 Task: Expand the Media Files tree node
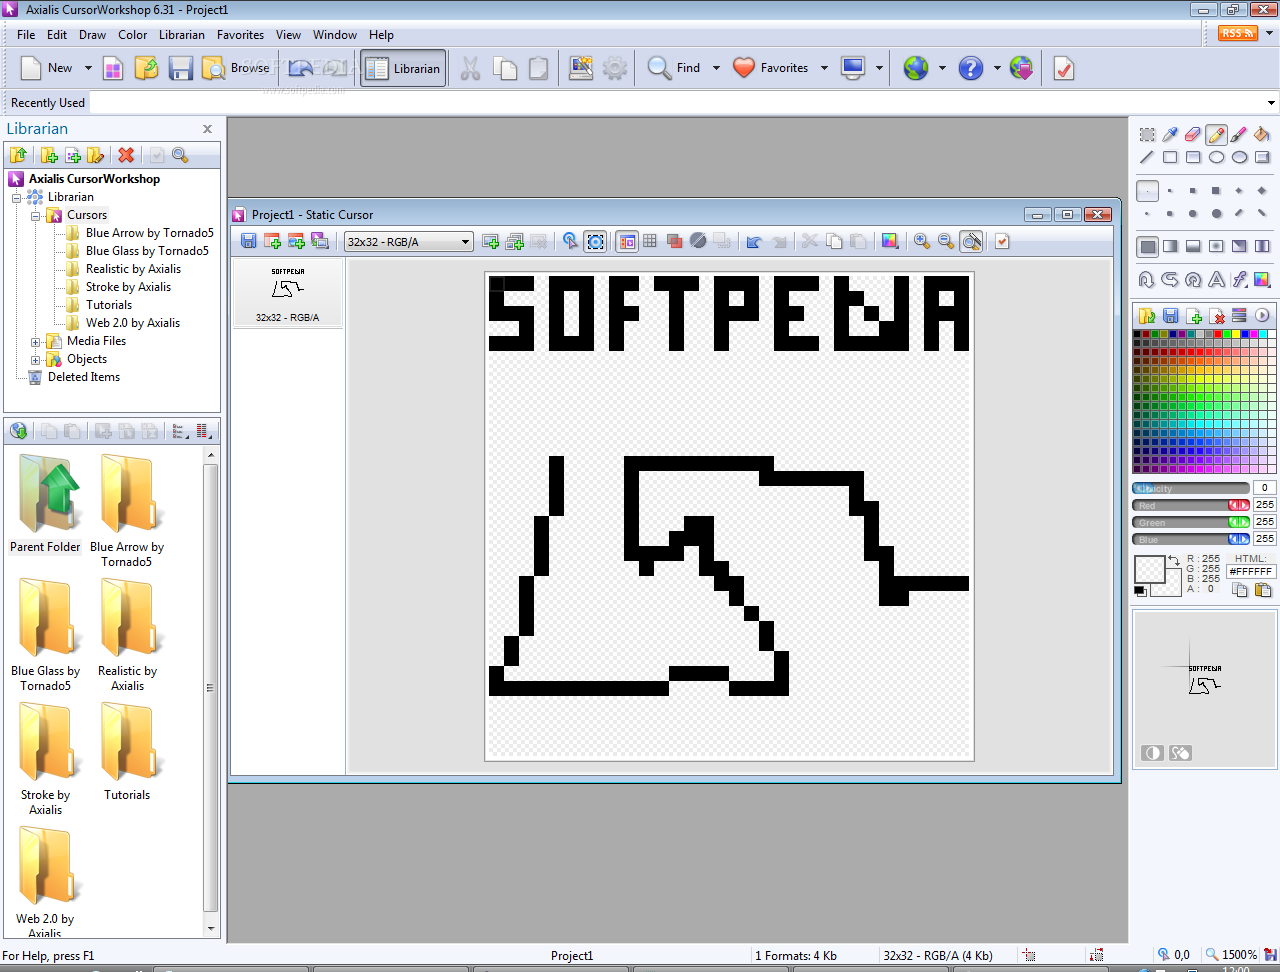(35, 341)
